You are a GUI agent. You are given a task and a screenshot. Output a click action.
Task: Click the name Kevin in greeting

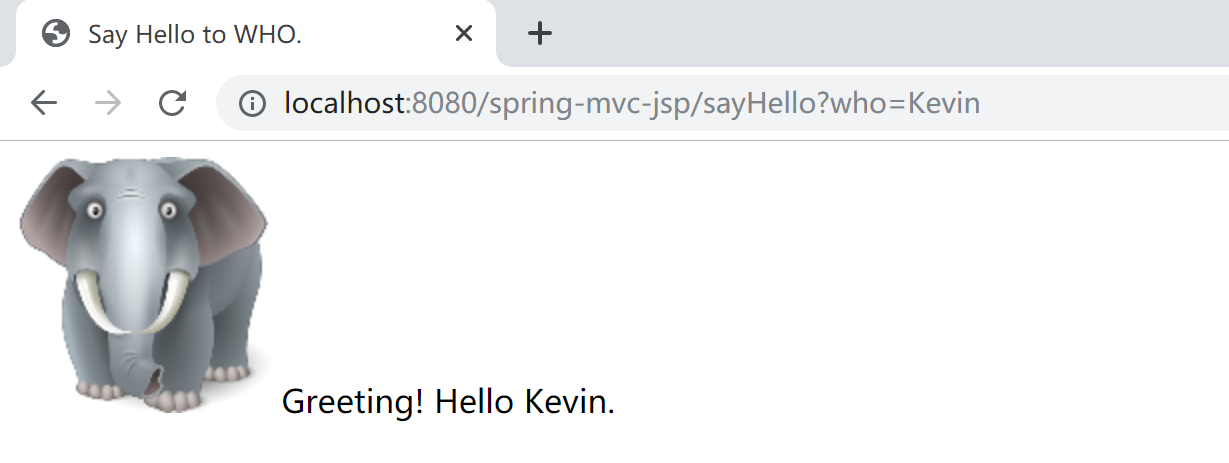click(568, 402)
